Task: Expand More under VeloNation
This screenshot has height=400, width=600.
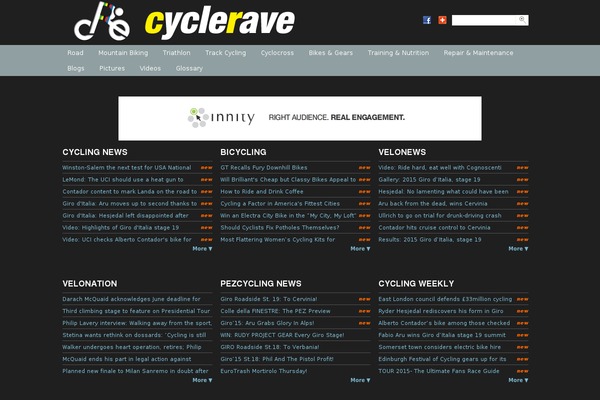Action: pyautogui.click(x=202, y=380)
